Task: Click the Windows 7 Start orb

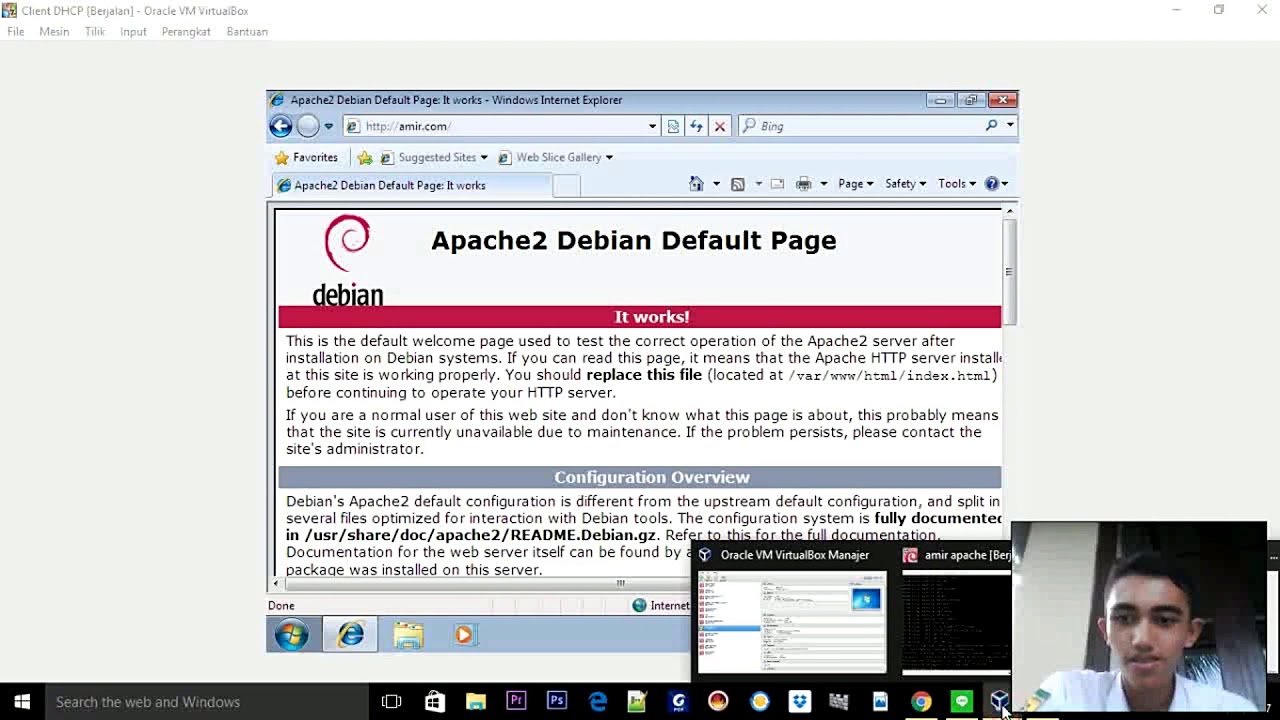Action: 292,635
